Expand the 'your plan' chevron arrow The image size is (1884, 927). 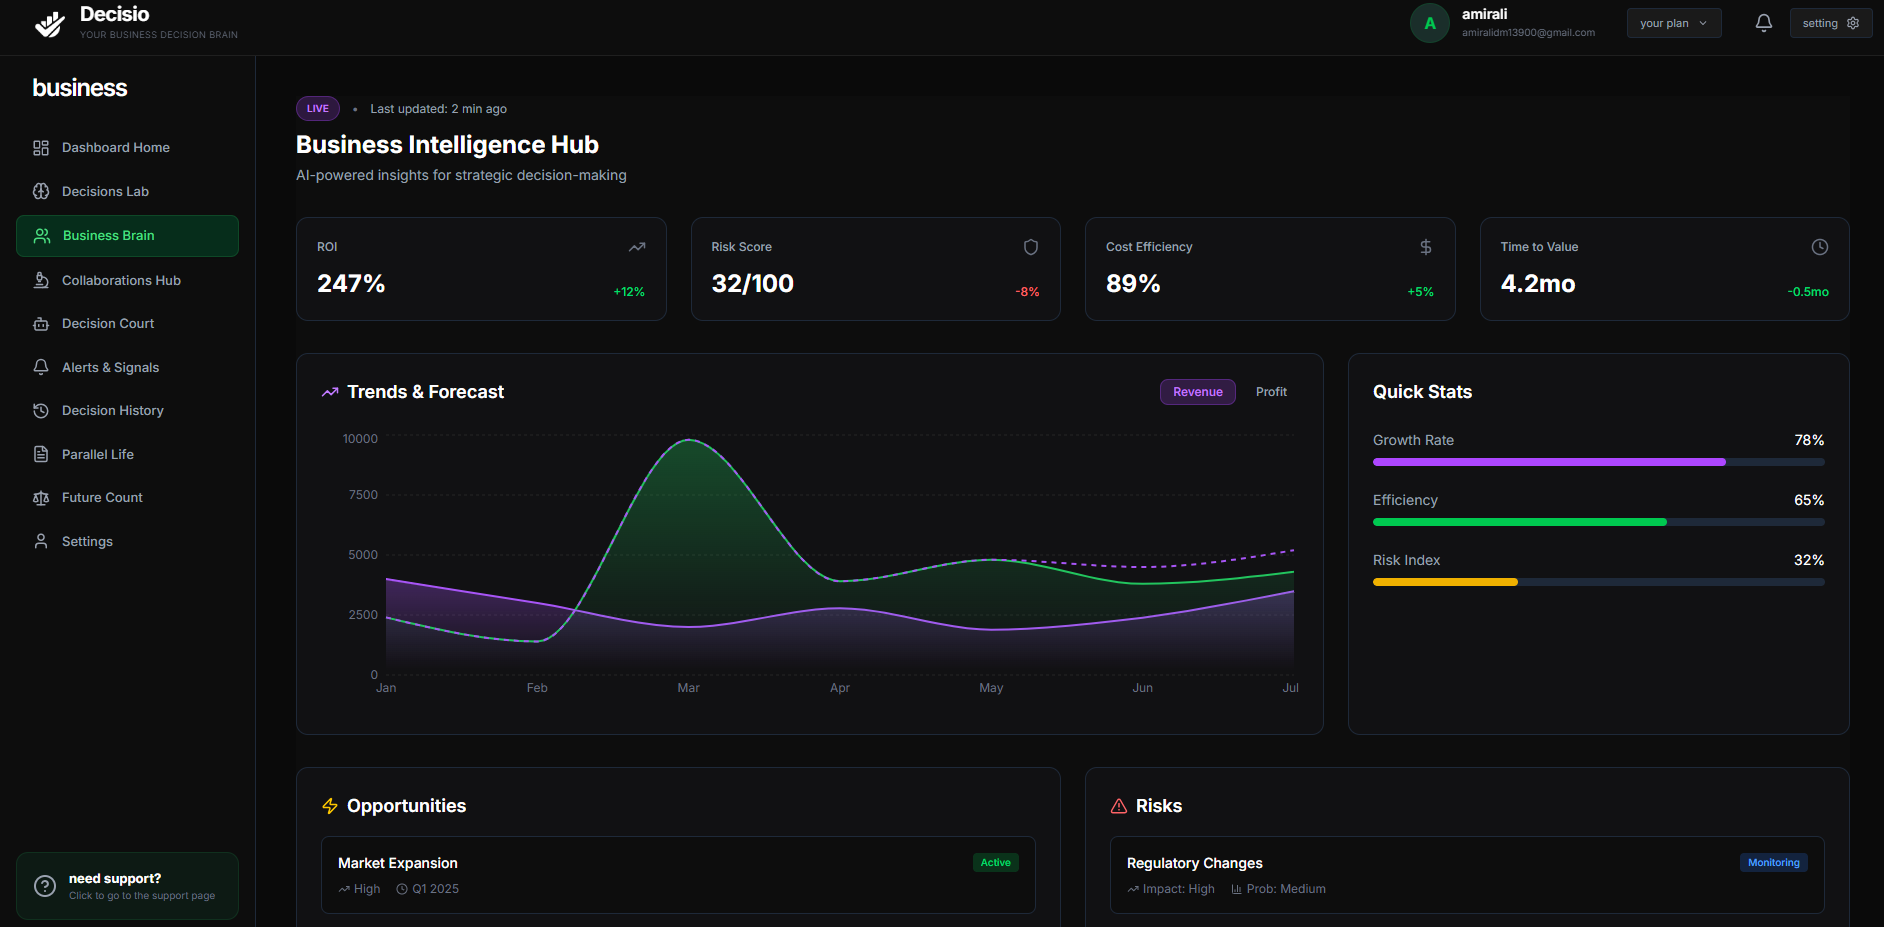(x=1703, y=23)
